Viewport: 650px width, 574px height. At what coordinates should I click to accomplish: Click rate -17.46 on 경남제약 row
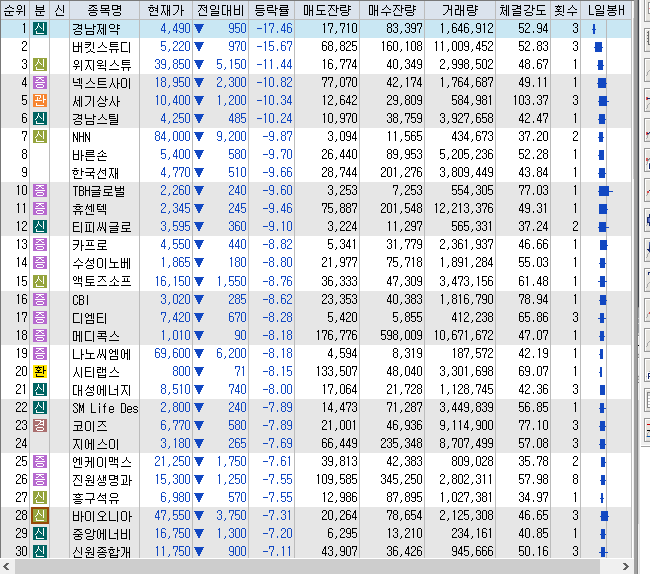click(x=274, y=29)
